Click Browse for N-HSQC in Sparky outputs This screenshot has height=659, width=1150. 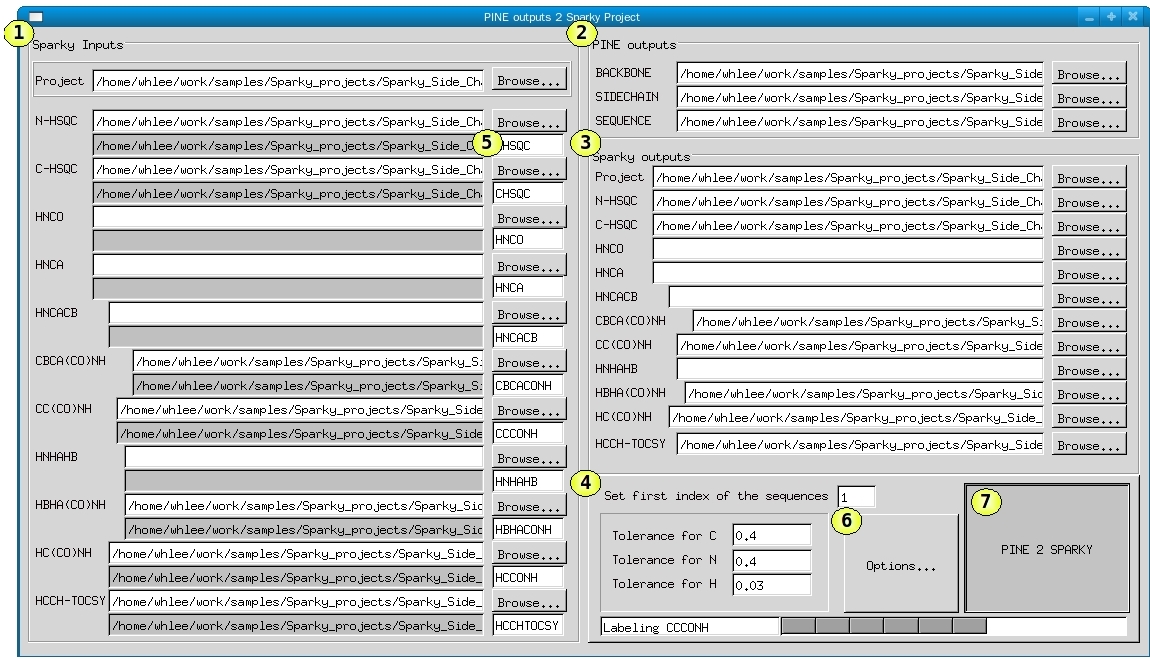tap(1089, 202)
